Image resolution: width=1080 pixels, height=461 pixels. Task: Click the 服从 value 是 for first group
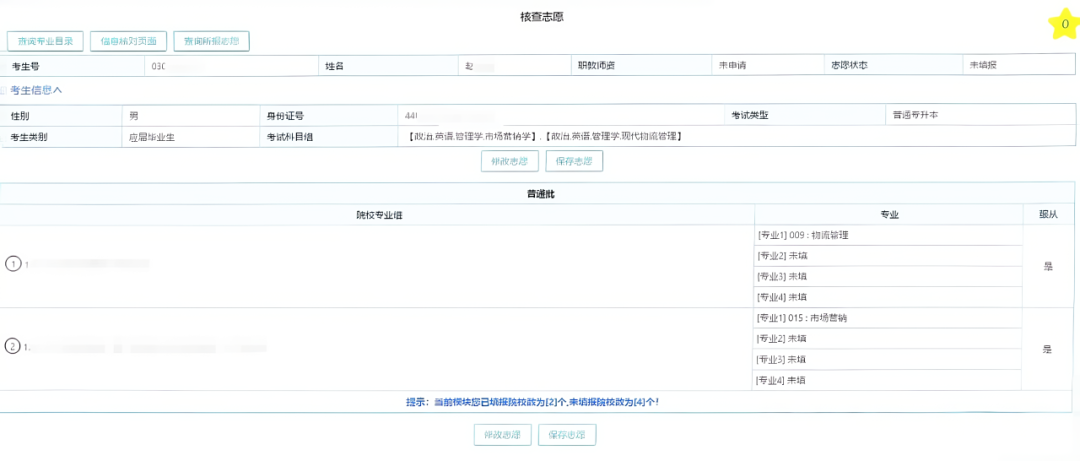coord(1048,267)
